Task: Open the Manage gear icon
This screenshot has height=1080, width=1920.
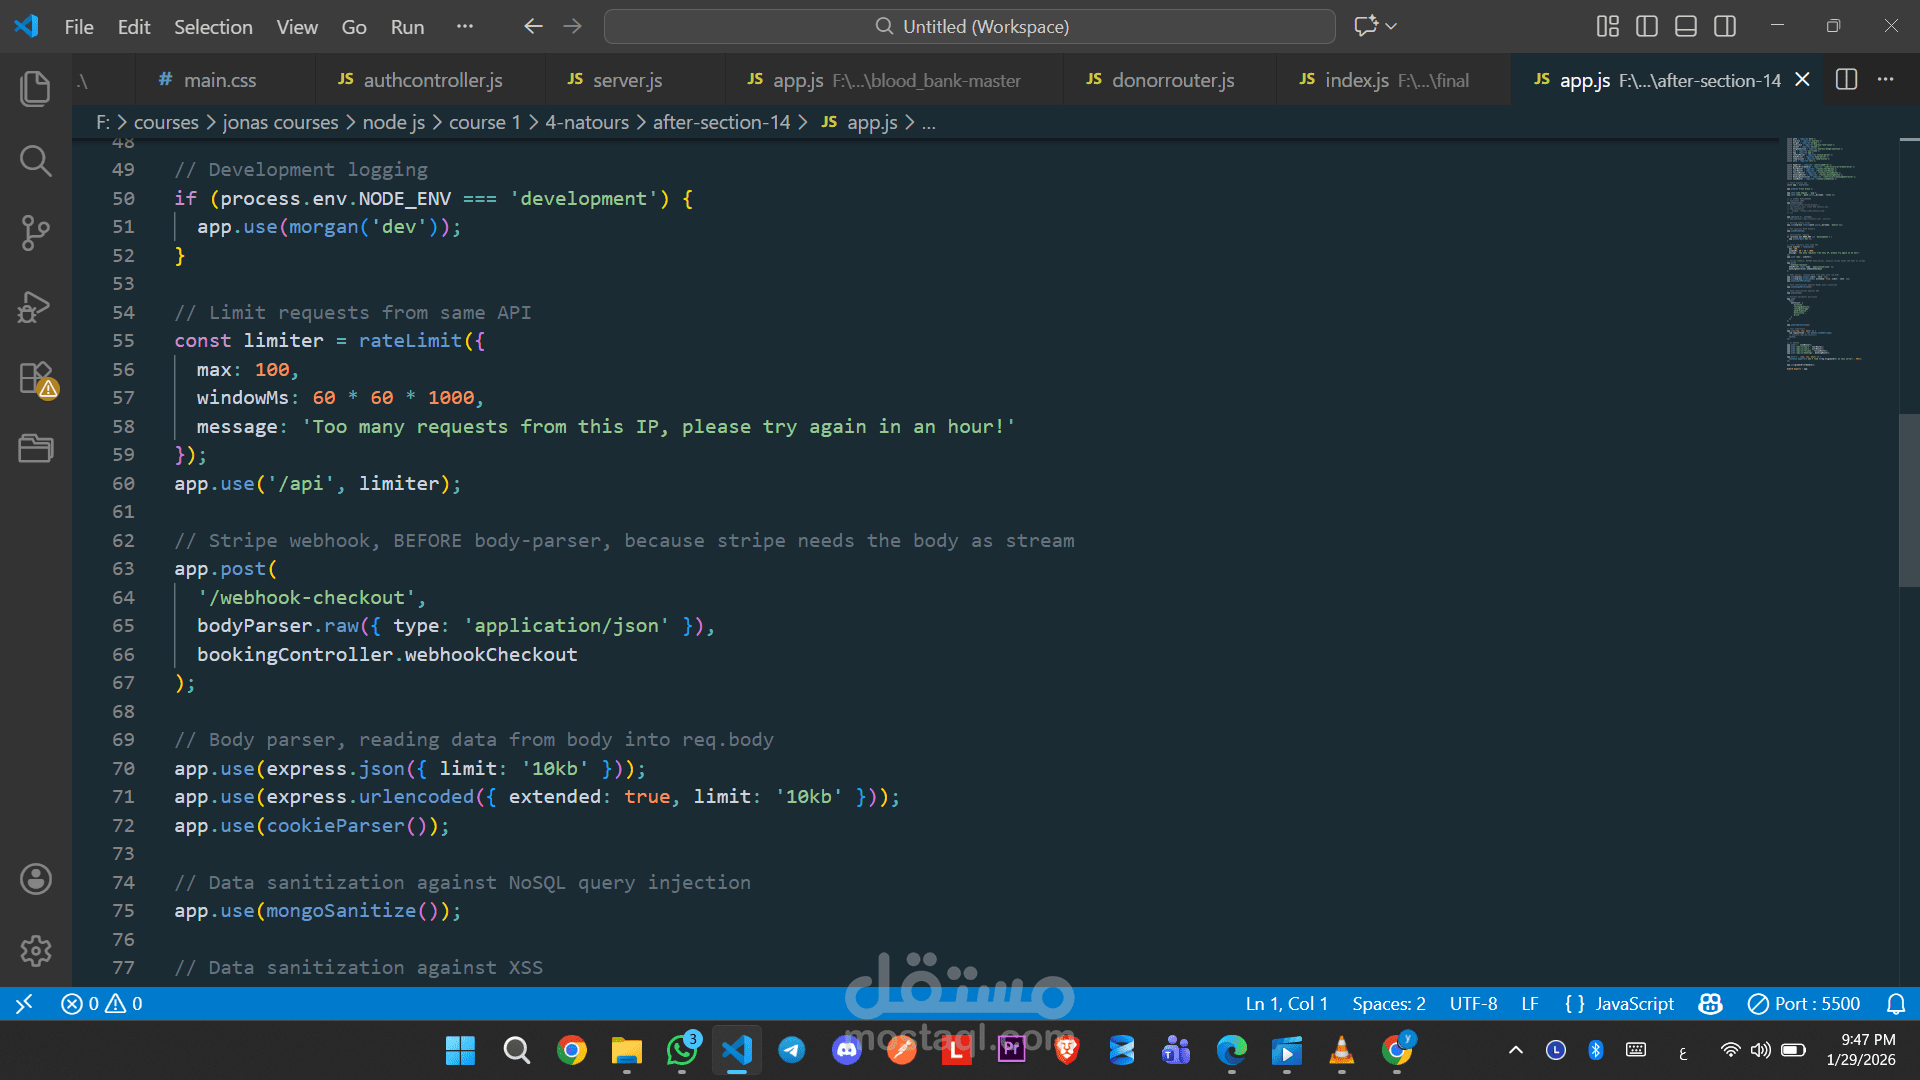Action: (x=35, y=950)
